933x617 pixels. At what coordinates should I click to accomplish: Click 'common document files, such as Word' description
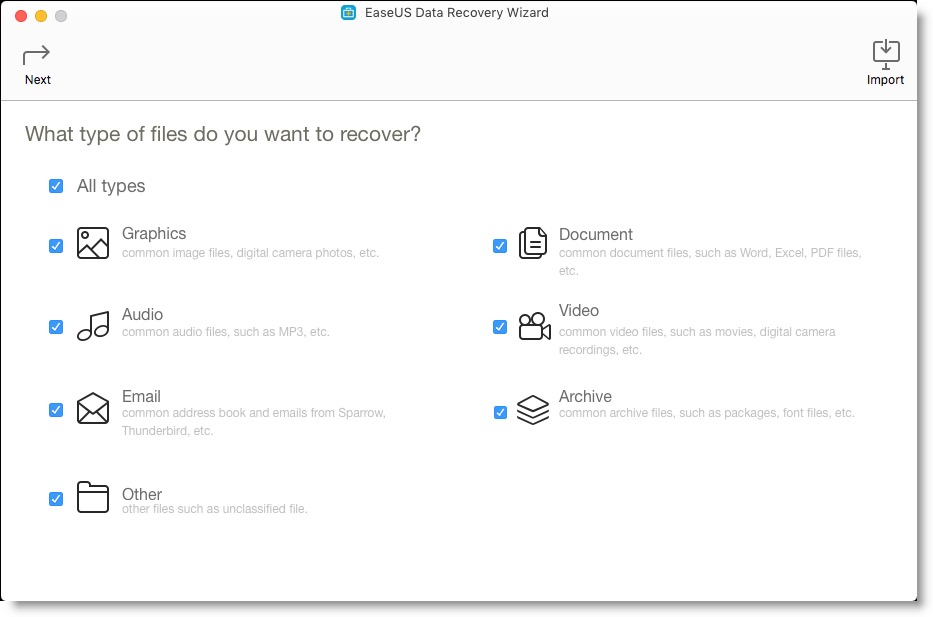tap(710, 262)
